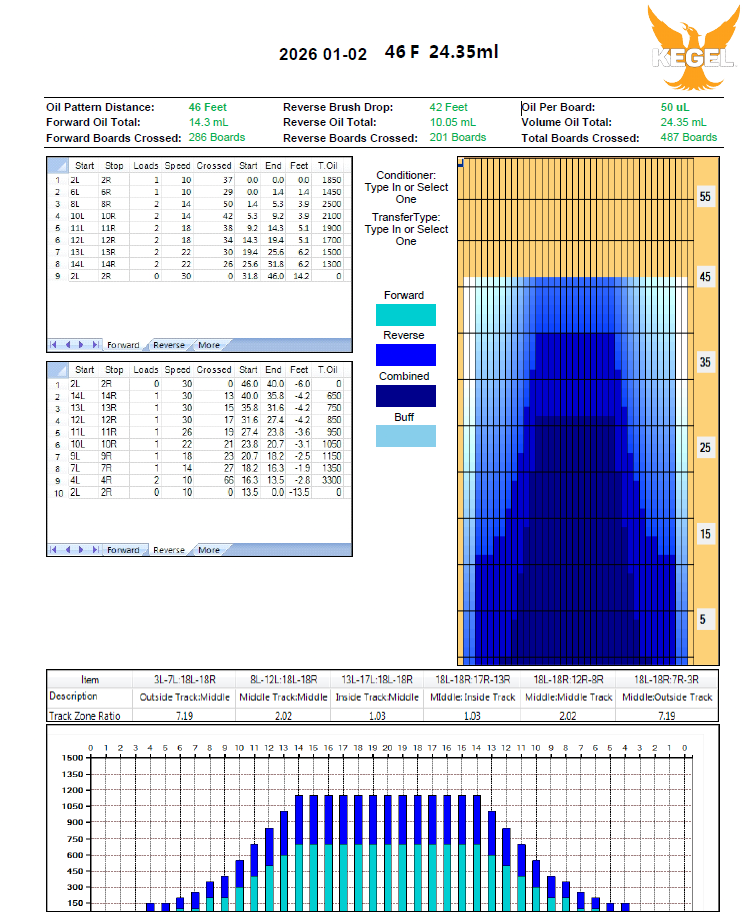Click next-sheet arrow in lower table
744x923 pixels.
point(81,550)
